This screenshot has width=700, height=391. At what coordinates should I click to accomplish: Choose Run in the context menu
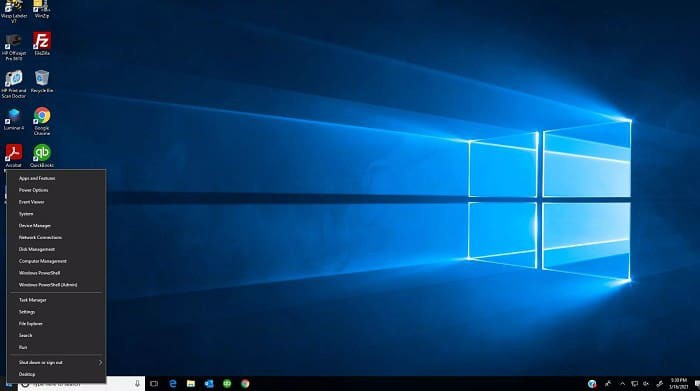56,347
